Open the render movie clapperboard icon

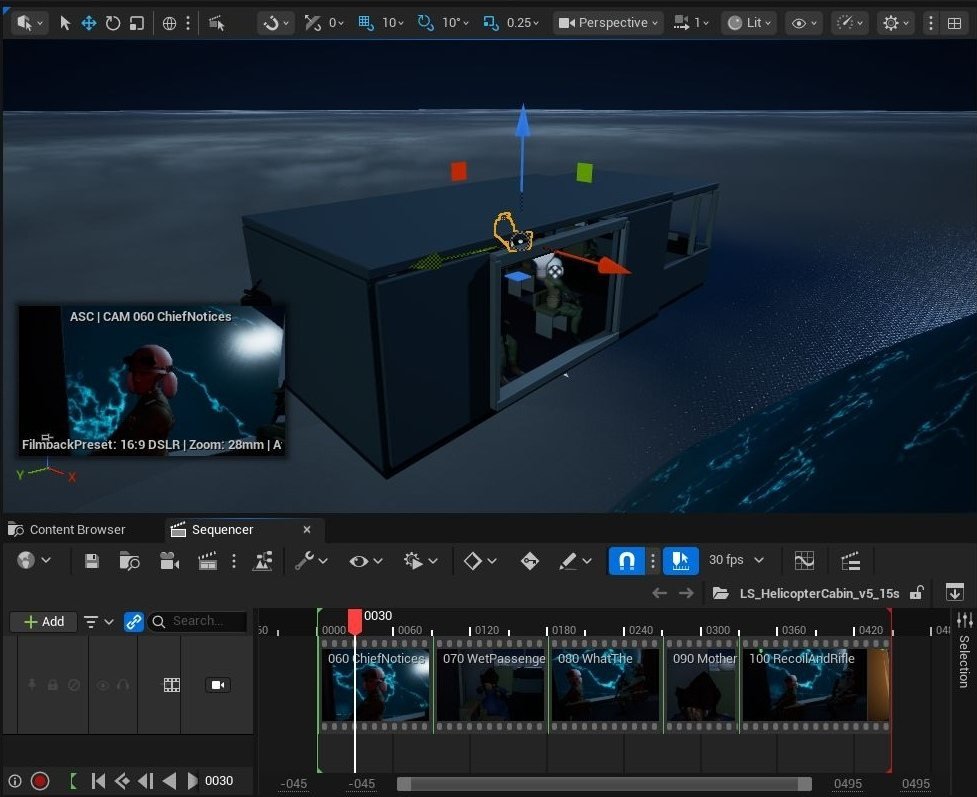tap(207, 561)
